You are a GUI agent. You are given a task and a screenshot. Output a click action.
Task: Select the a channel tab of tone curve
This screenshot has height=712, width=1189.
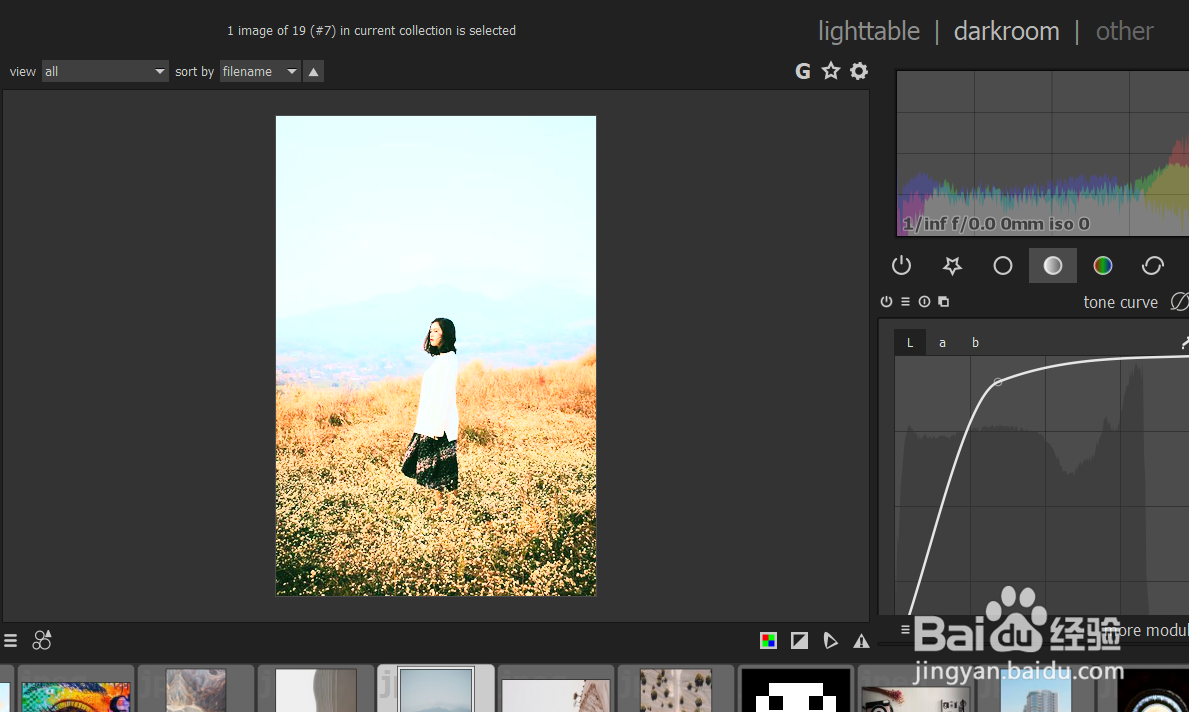click(x=943, y=343)
